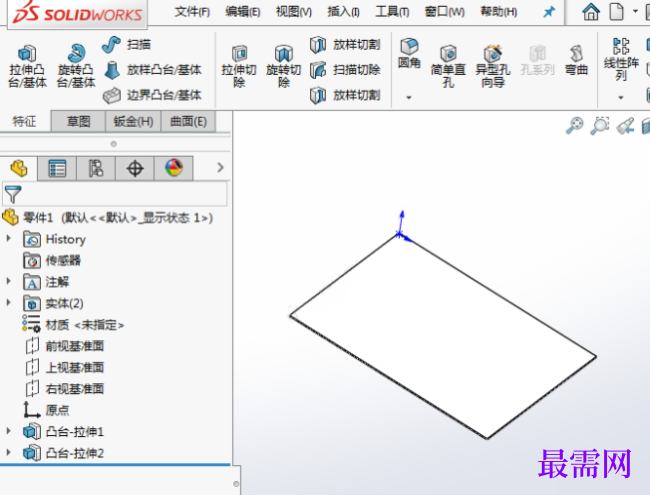
Task: Open the Fillet (圆角) dropdown arrow
Action: coord(409,98)
